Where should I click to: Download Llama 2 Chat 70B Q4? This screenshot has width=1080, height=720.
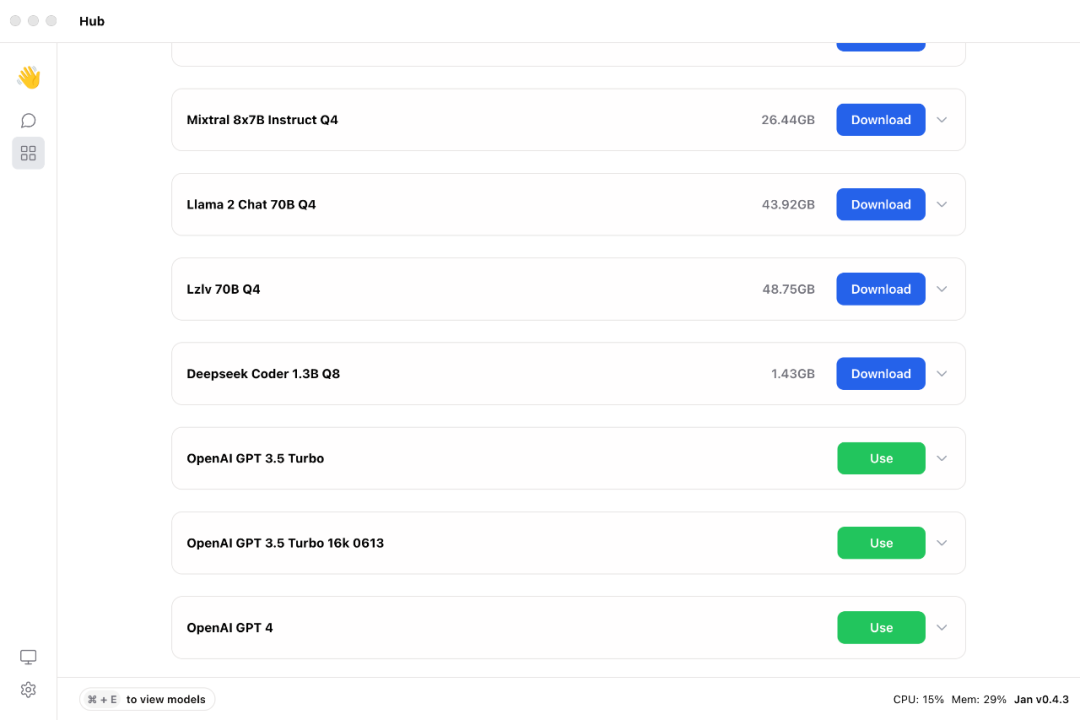(880, 205)
